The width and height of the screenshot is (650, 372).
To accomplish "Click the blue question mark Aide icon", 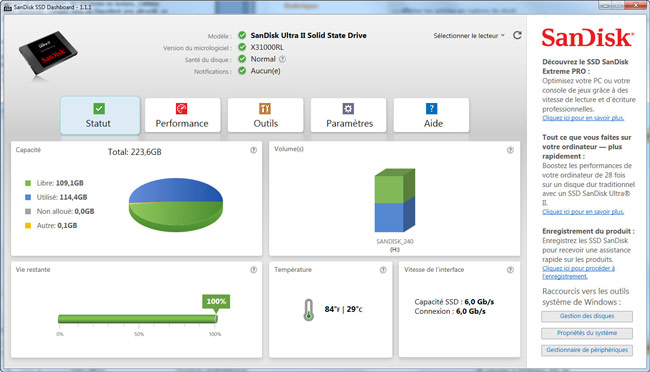I will (432, 109).
